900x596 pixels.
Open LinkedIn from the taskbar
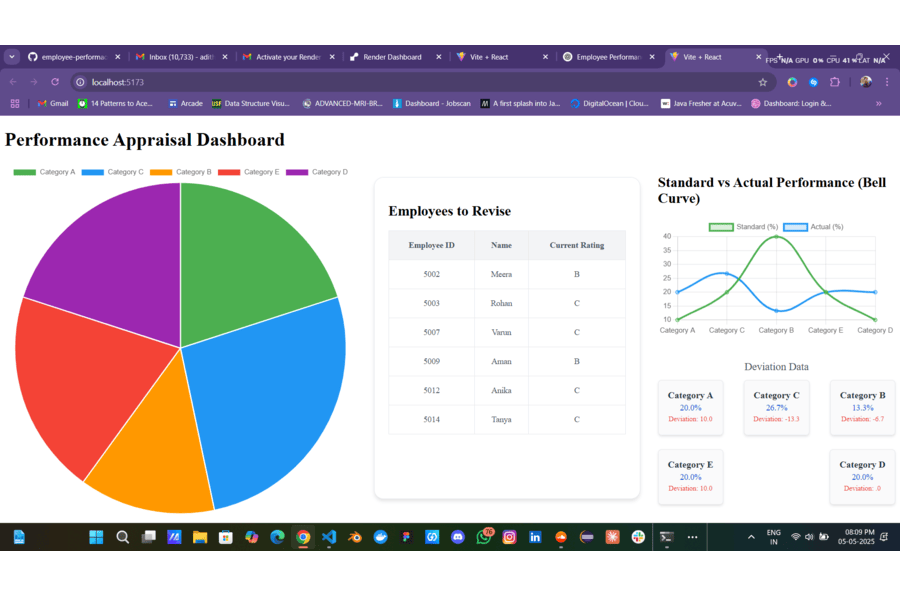click(x=535, y=537)
